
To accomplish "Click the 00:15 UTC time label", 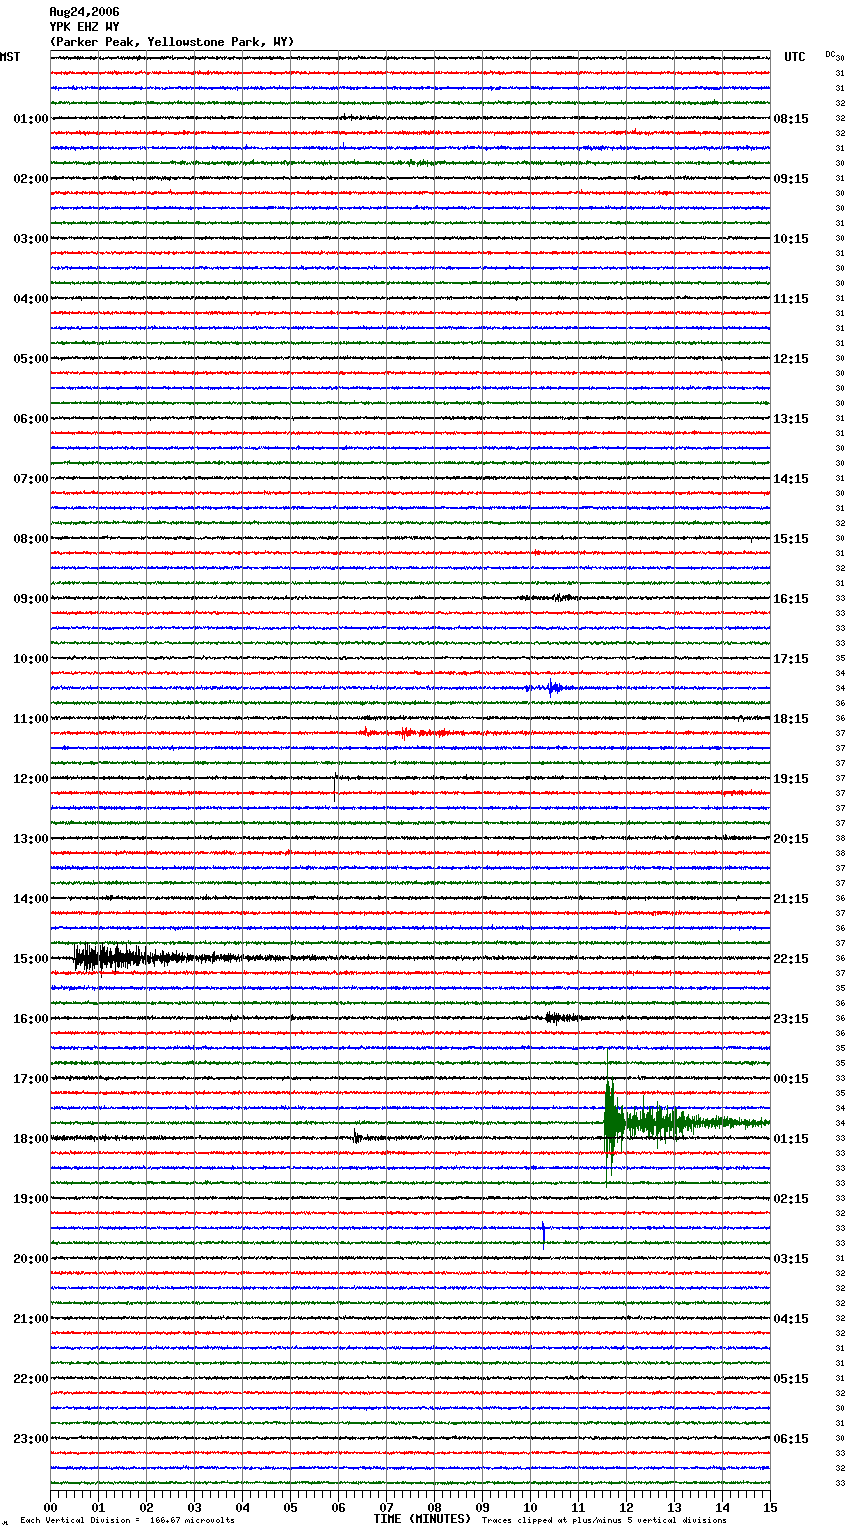I will click(791, 1079).
